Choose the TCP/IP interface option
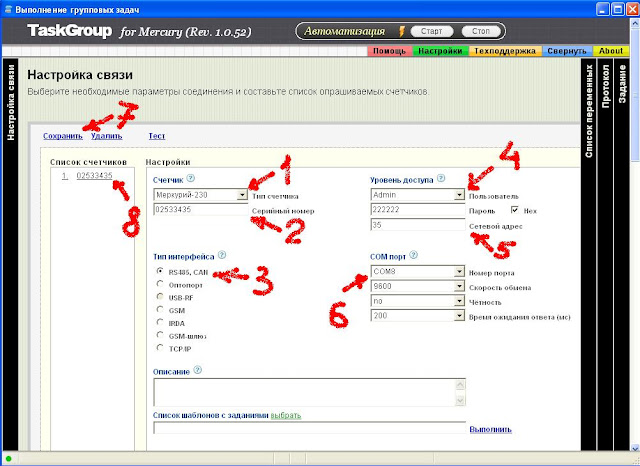This screenshot has height=466, width=640. click(x=160, y=348)
